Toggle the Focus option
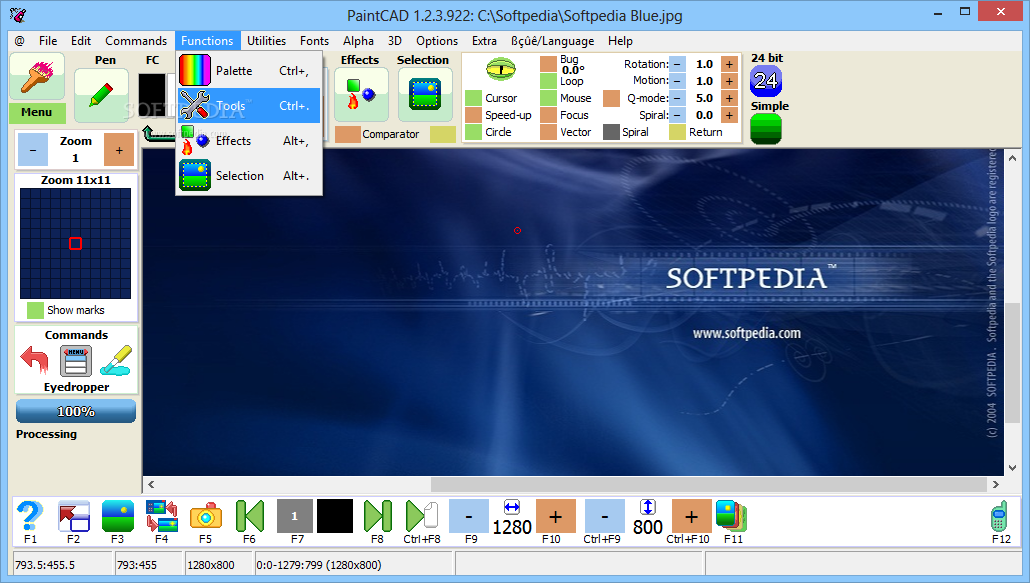1030x583 pixels. coord(549,115)
